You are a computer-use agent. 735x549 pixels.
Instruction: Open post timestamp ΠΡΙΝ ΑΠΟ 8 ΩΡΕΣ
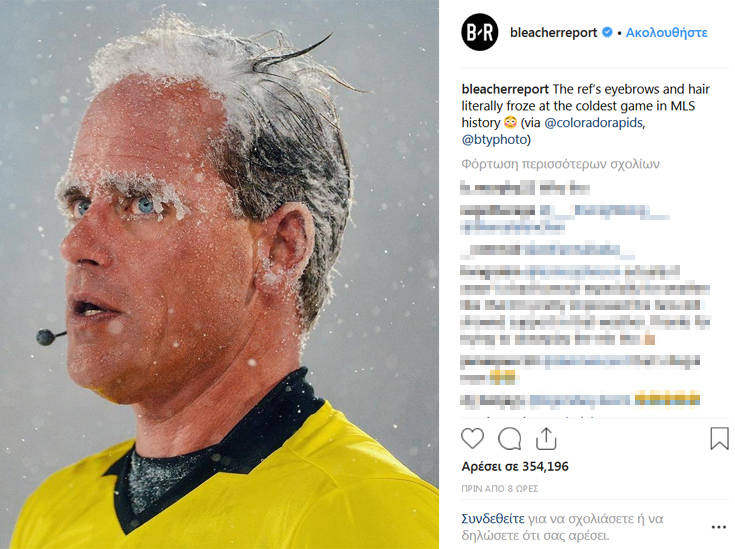tap(499, 489)
